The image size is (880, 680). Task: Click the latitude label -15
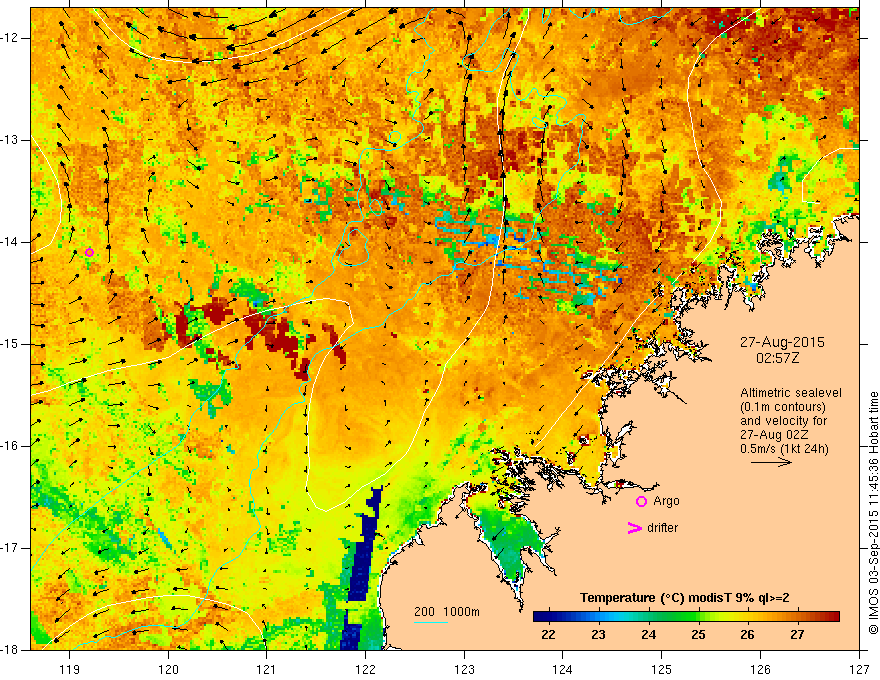[11, 344]
